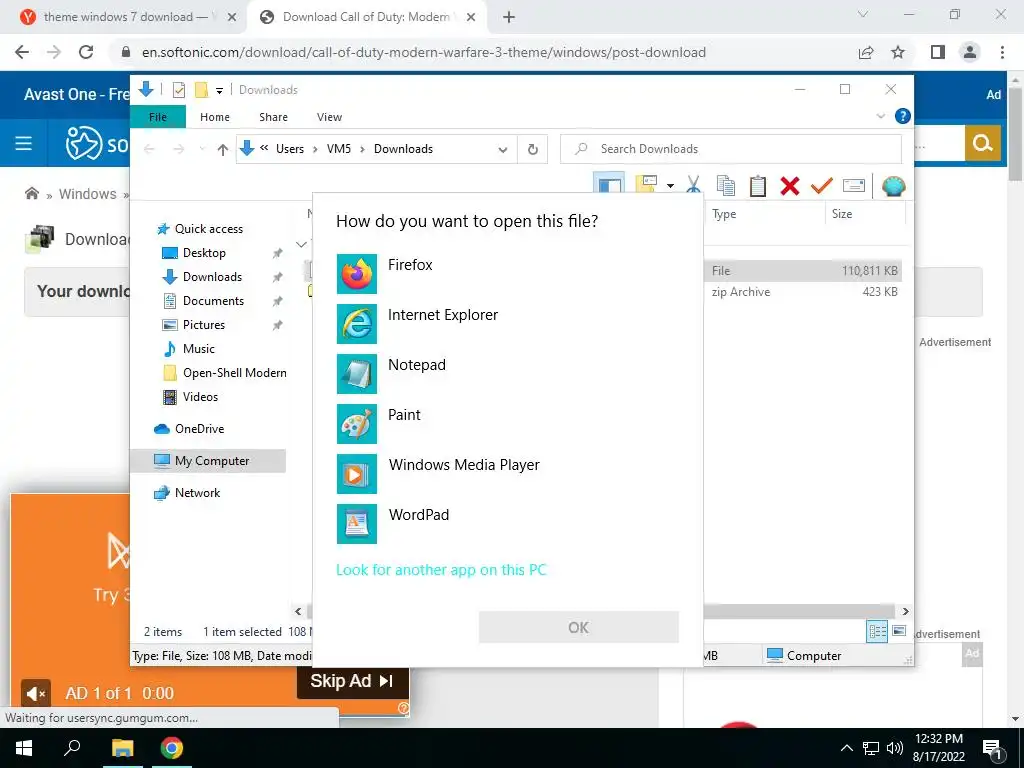Screen dimensions: 1024x768
Task: Click Softonic orange search button
Action: 982,143
